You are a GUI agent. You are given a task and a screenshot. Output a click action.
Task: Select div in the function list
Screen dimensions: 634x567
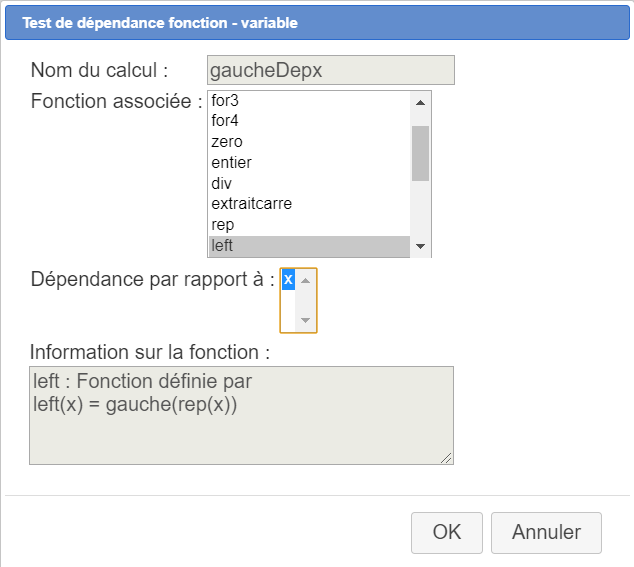(308, 183)
